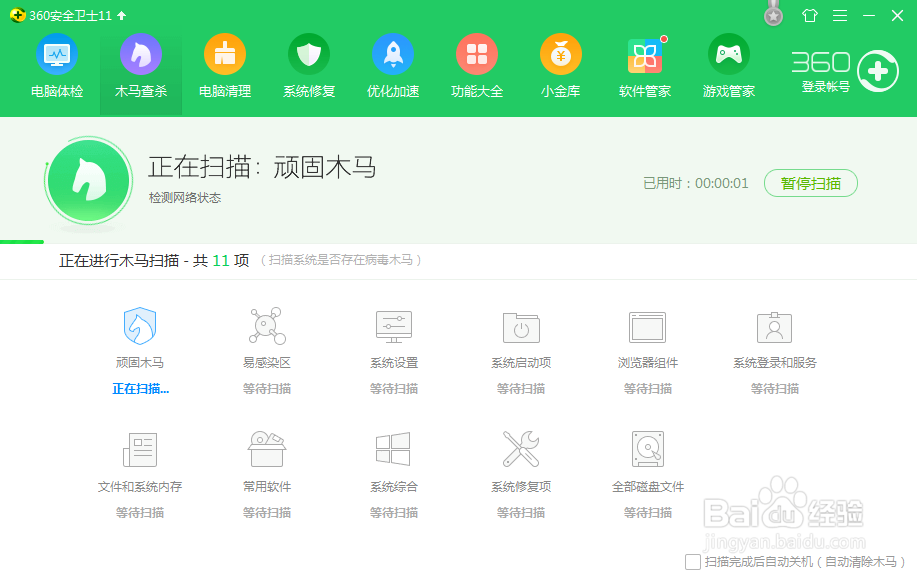Screen dimensions: 917x574
Task: Open the 电脑清理 cleanup icon
Action: (x=225, y=54)
